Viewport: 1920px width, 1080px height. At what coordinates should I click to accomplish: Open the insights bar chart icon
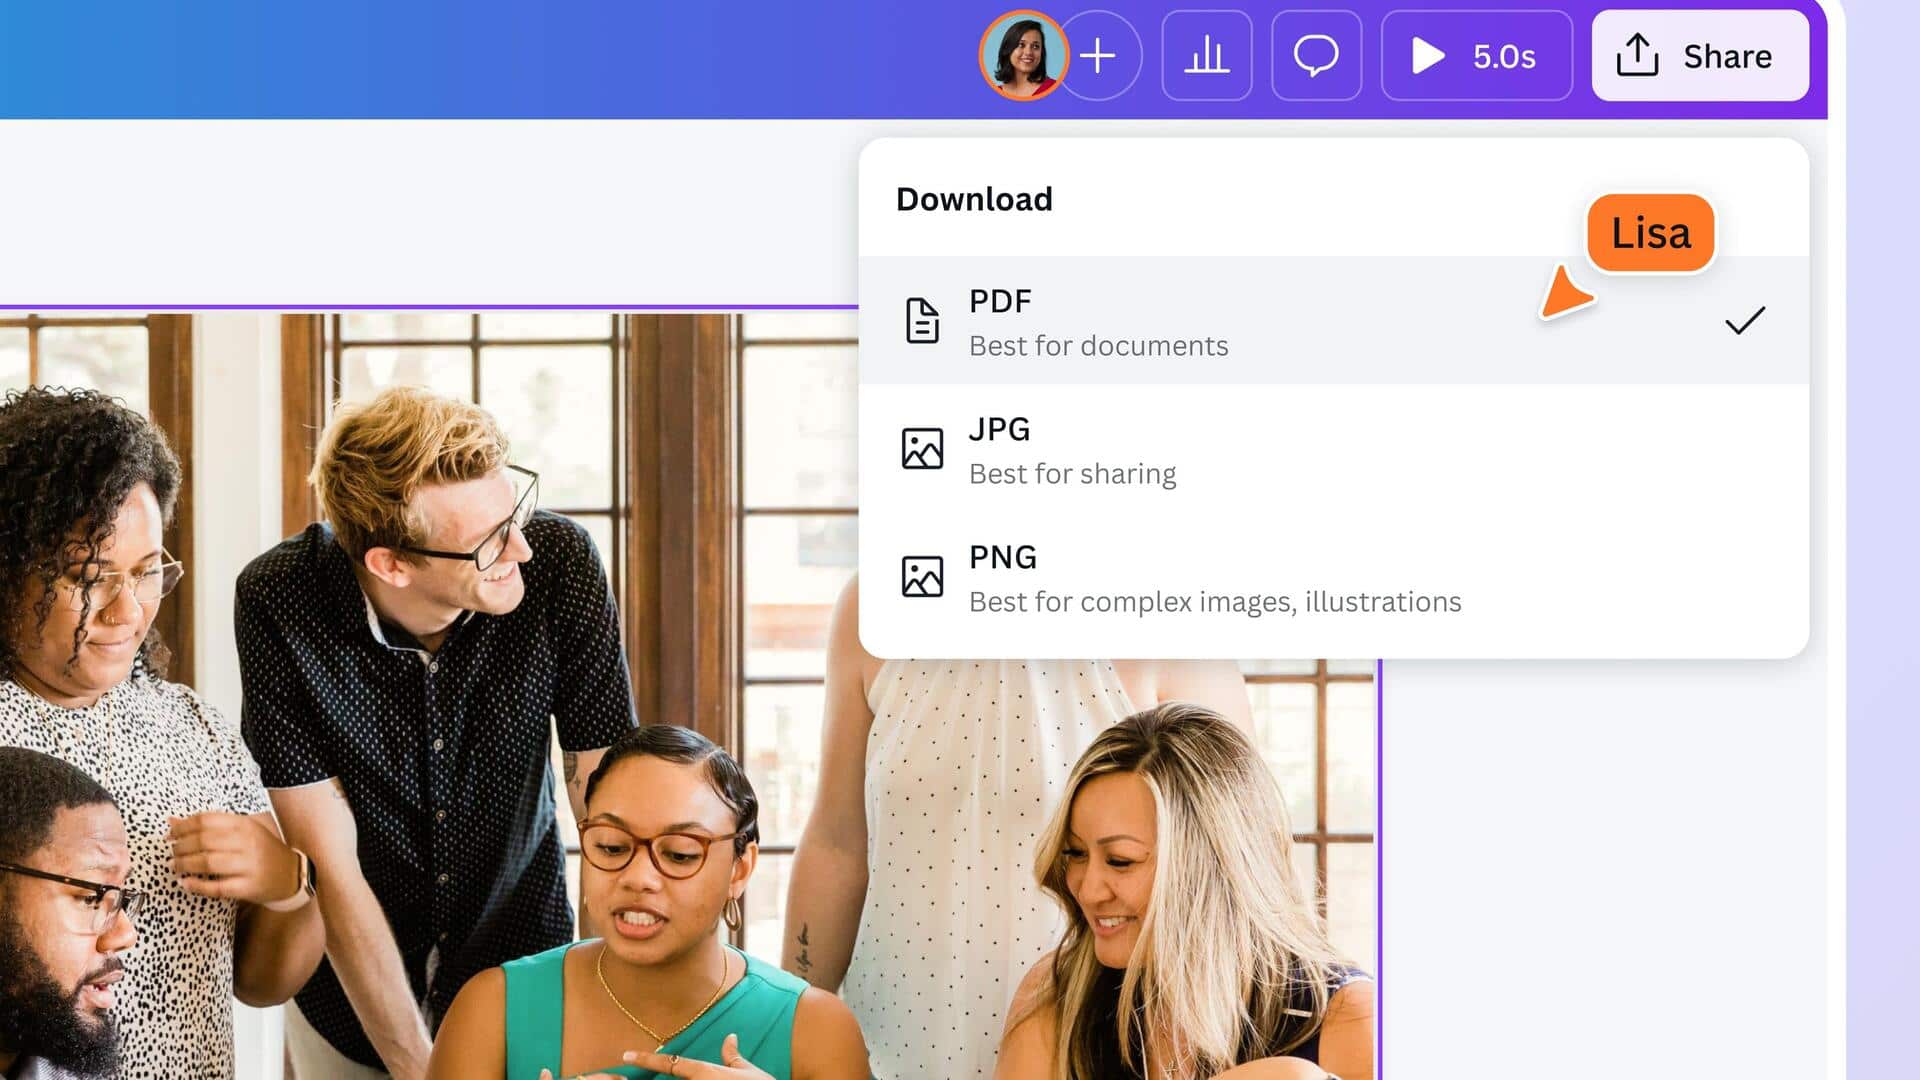click(x=1208, y=57)
